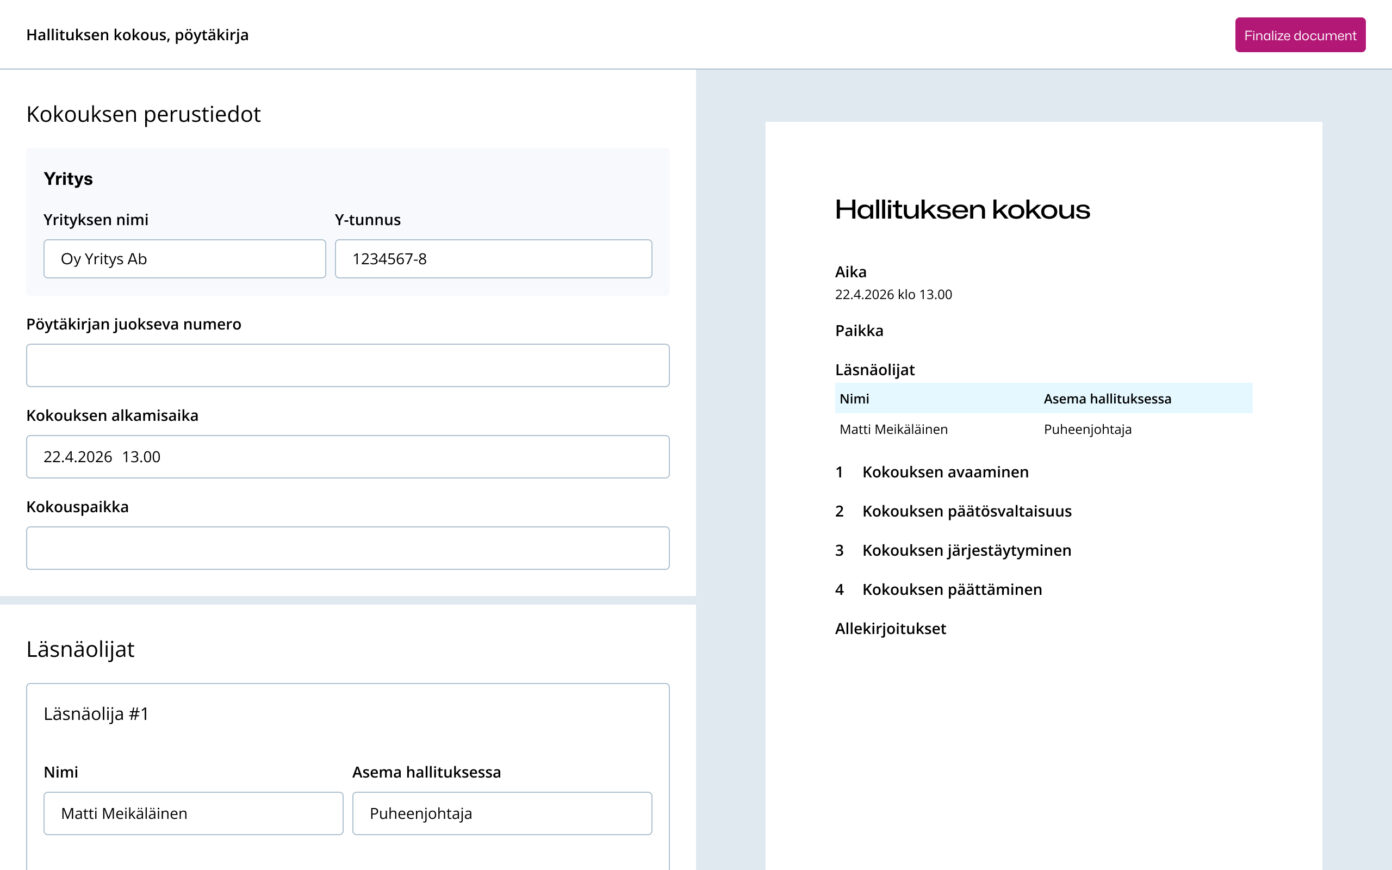Open the Kokouksen alkamisaika date field
This screenshot has width=1392, height=870.
pos(347,457)
